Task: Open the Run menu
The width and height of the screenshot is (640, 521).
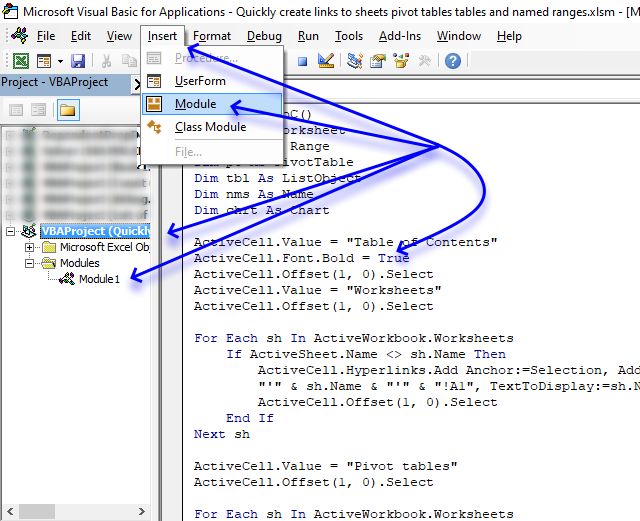Action: pos(308,36)
